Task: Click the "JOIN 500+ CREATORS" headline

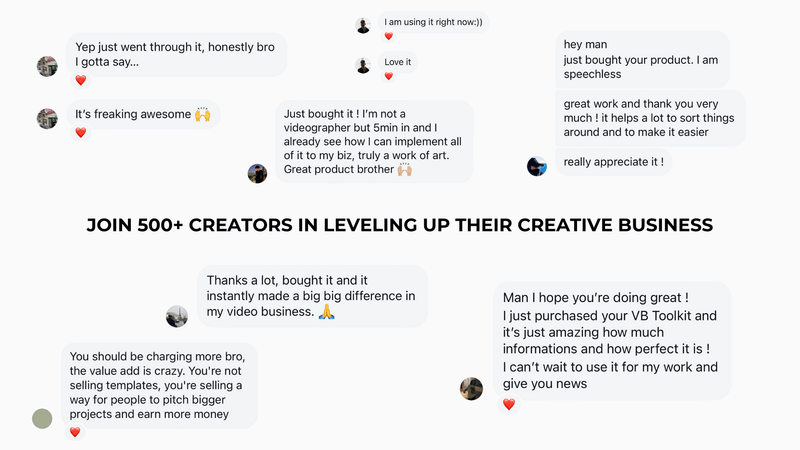Action: click(399, 225)
